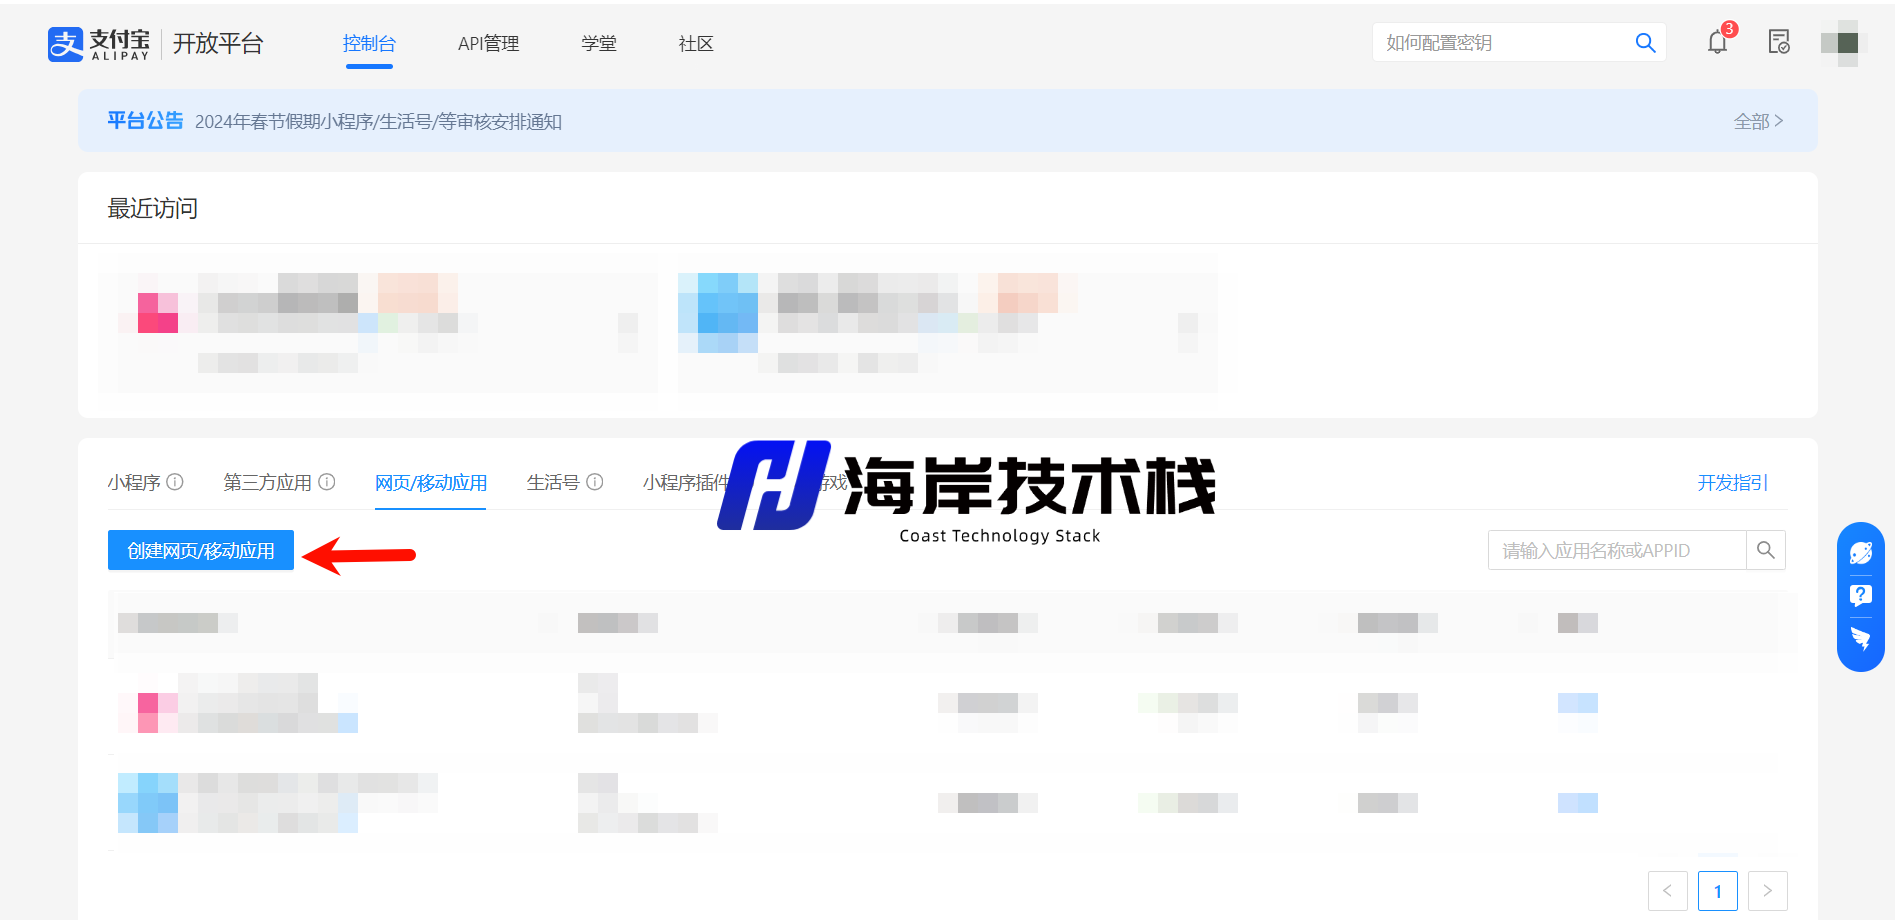This screenshot has width=1895, height=920.
Task: Open the 学堂 menu item
Action: click(599, 44)
